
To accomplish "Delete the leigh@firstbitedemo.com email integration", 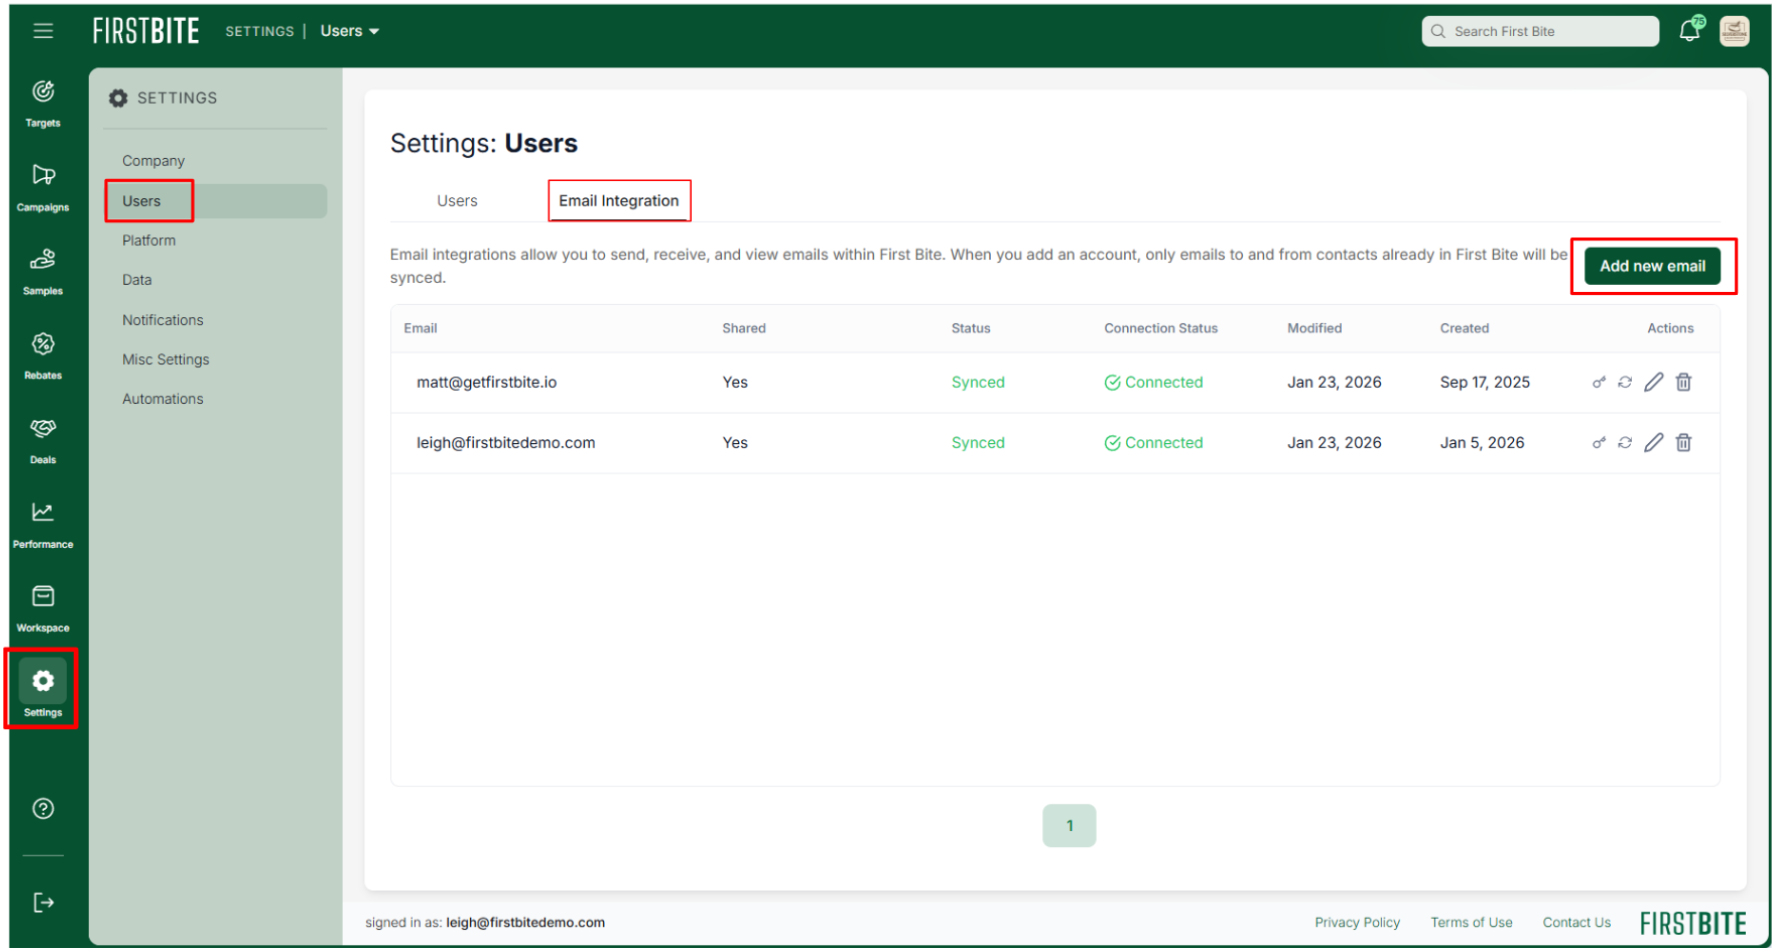I will [1684, 442].
